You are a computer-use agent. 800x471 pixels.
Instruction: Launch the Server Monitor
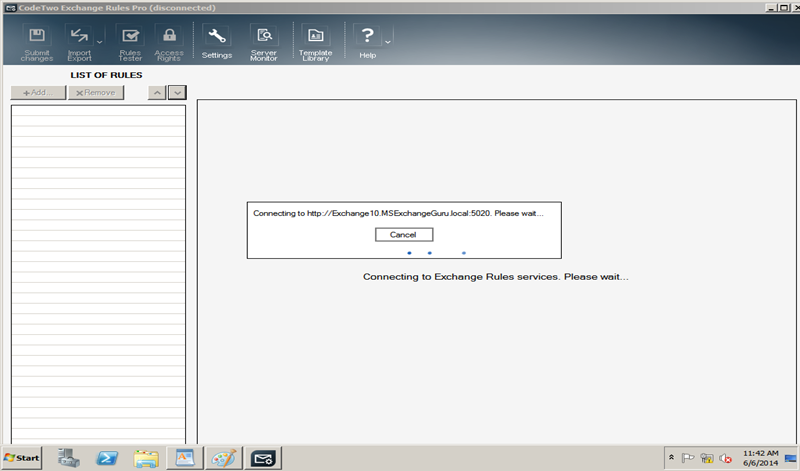[264, 43]
